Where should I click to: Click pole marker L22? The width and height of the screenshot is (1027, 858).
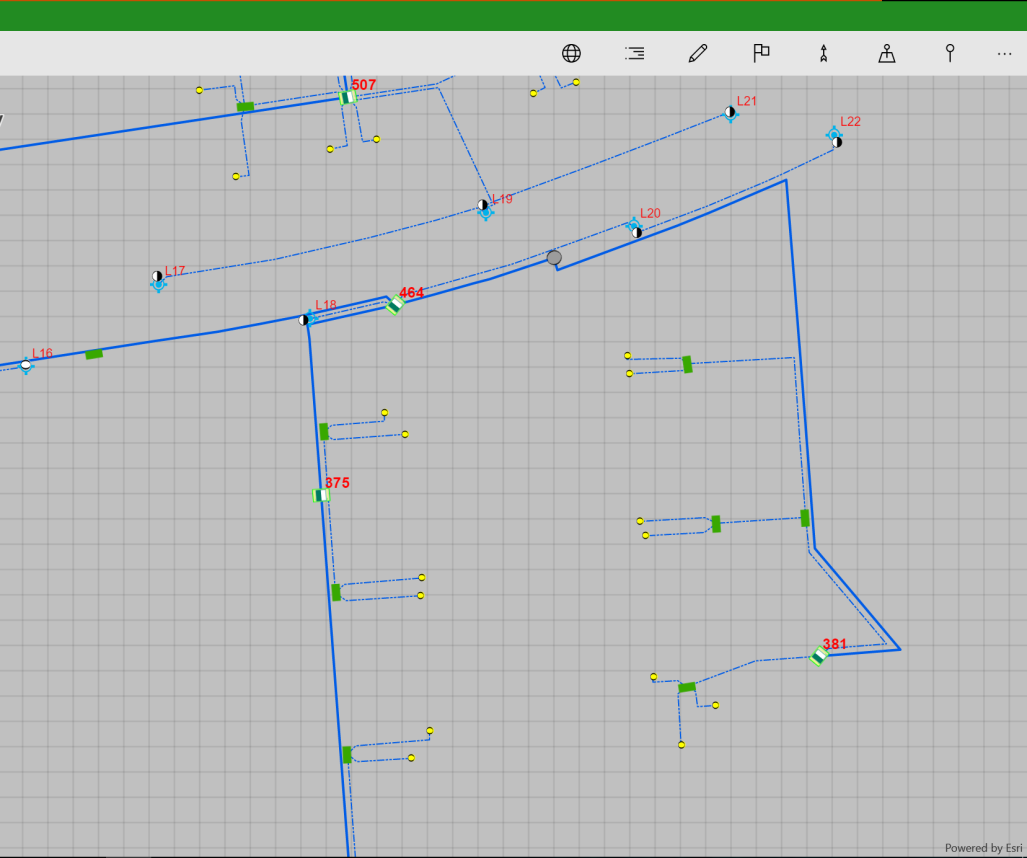(x=835, y=138)
